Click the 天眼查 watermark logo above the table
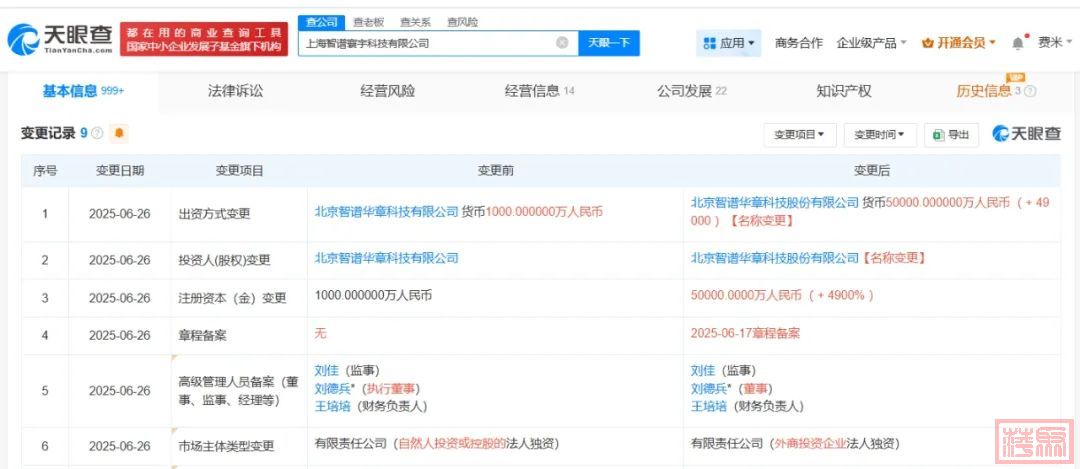1080x469 pixels. coord(1026,134)
